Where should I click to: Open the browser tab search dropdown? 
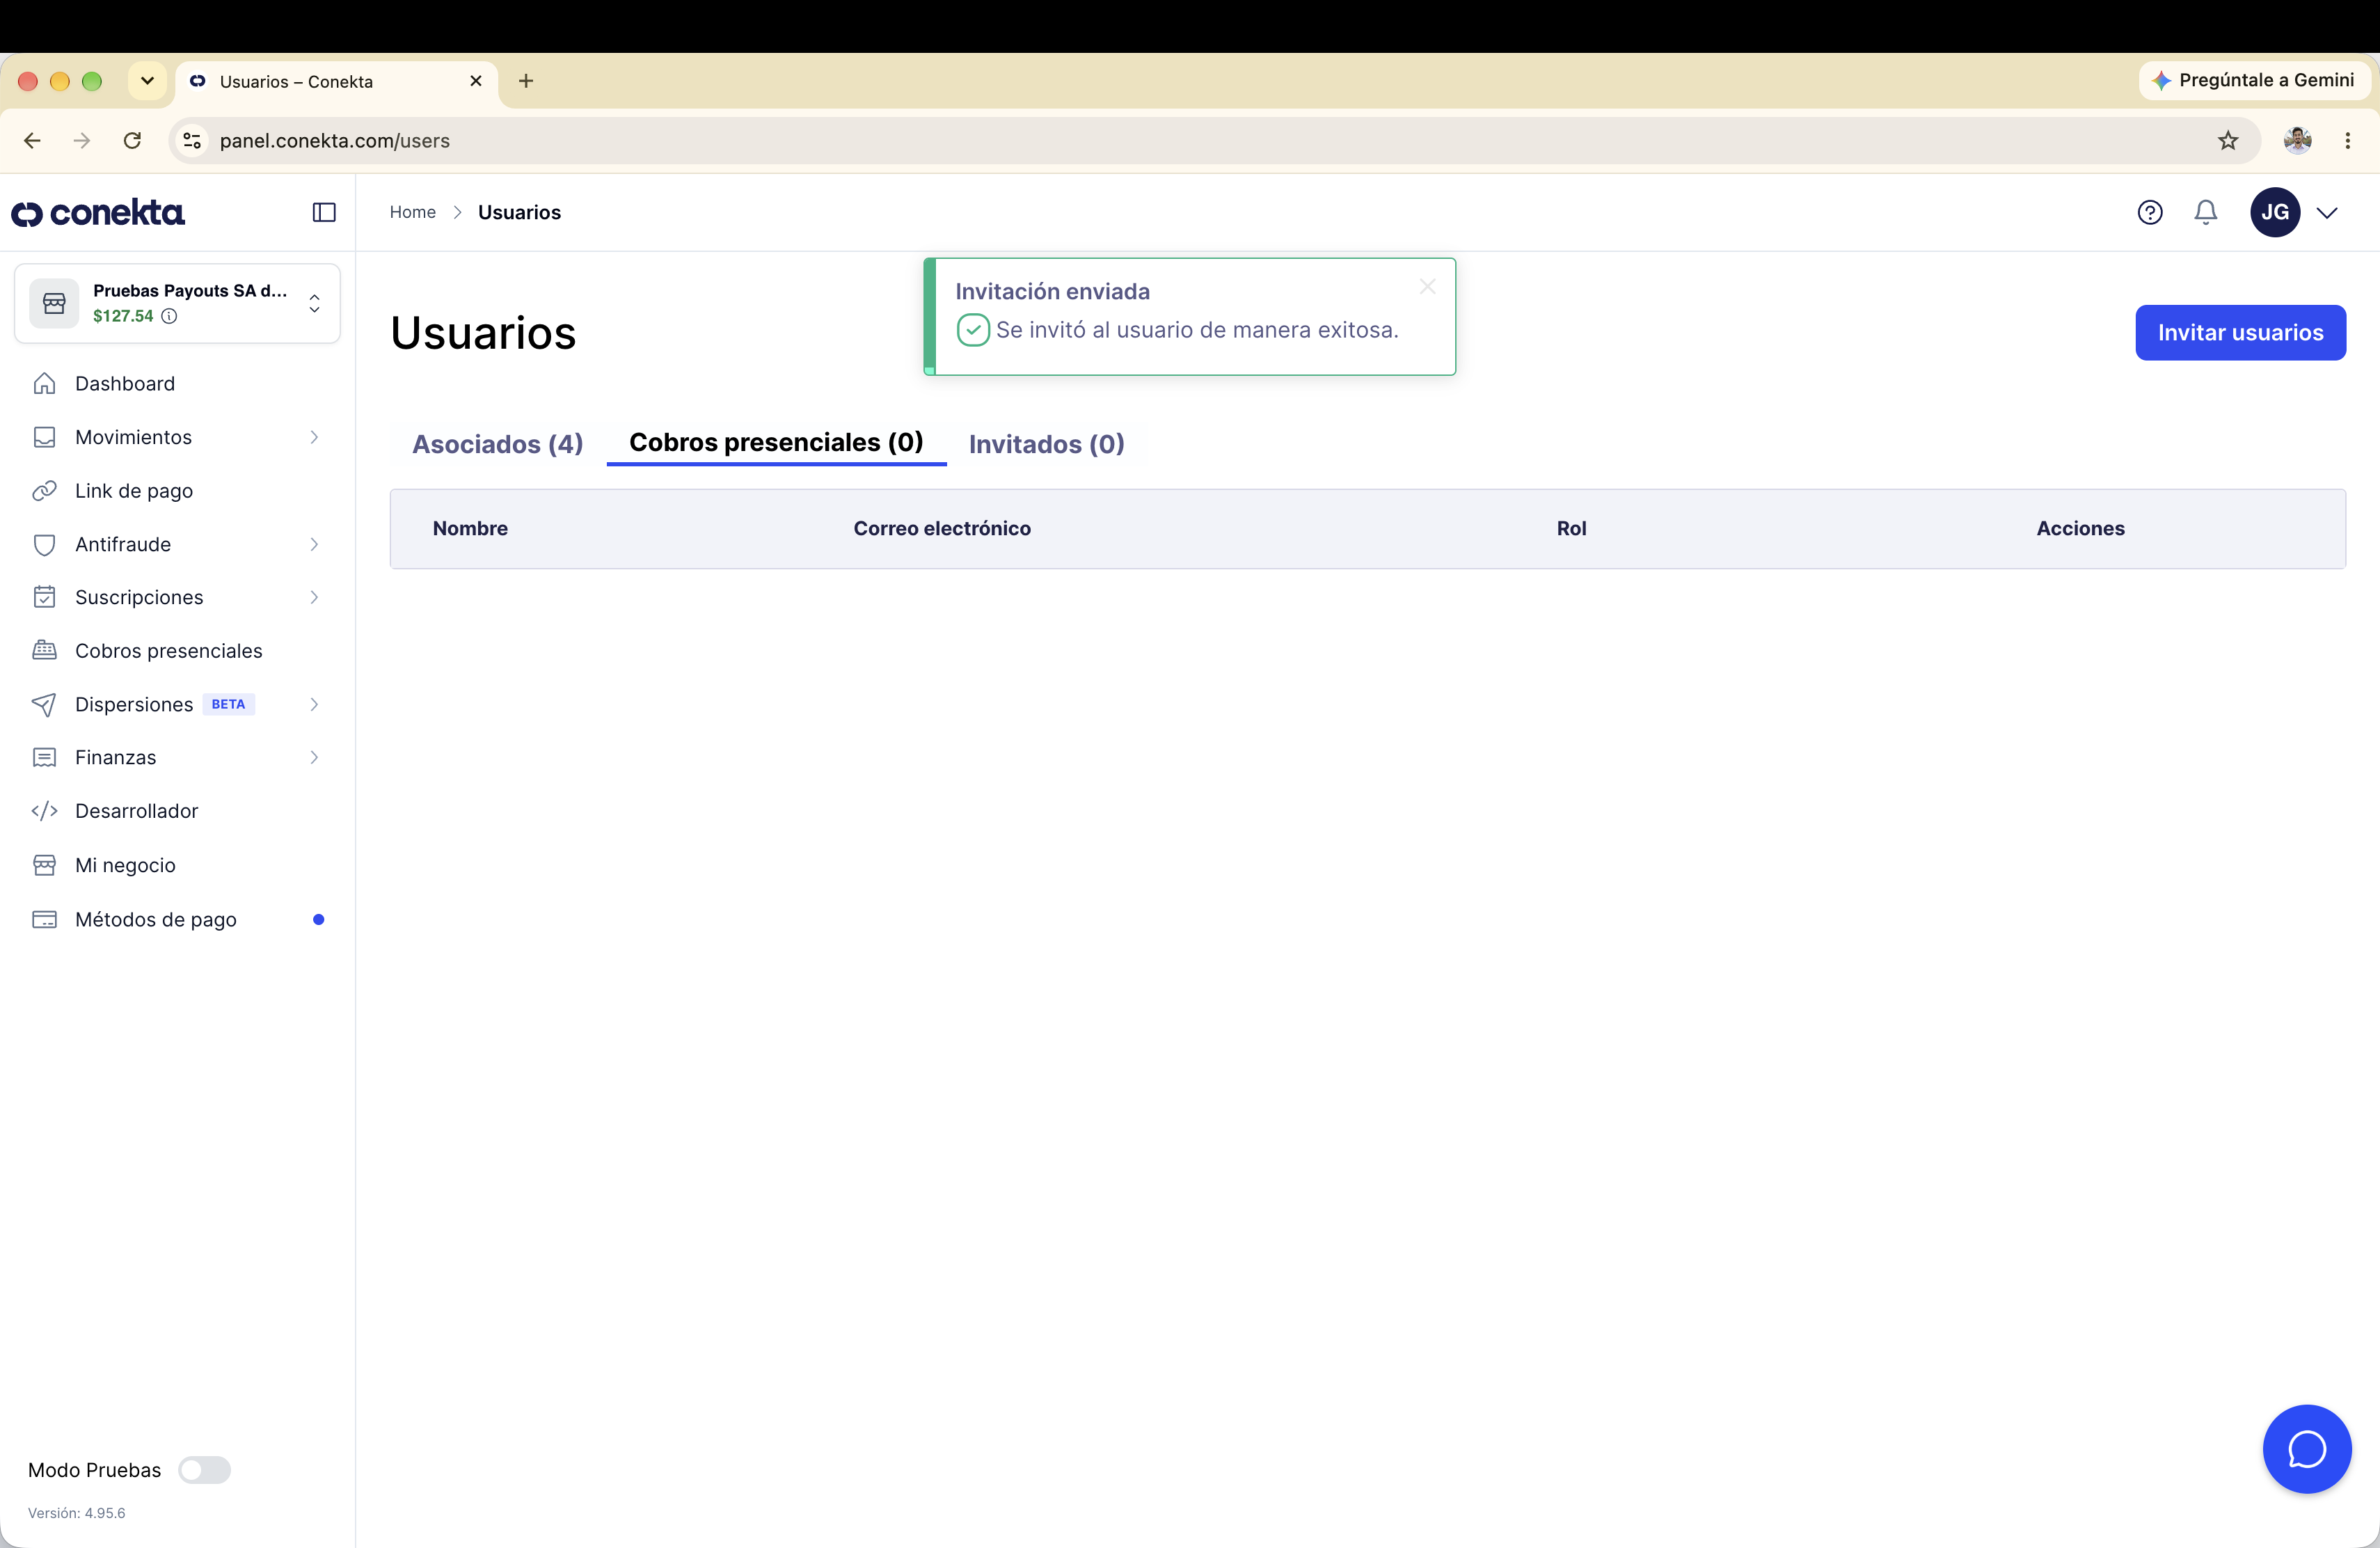click(x=147, y=81)
